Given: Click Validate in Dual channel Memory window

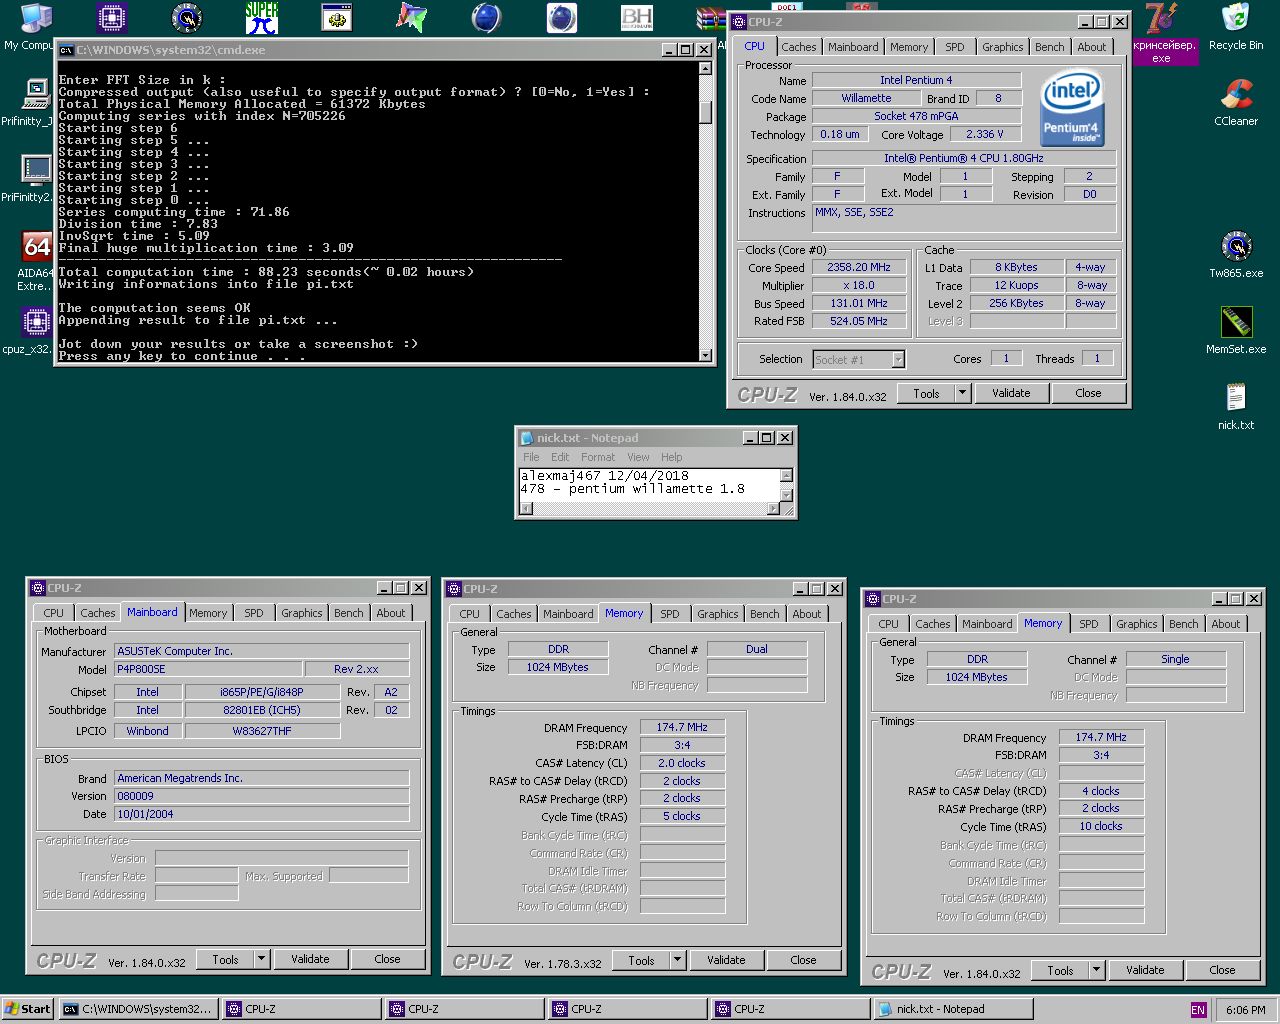Looking at the screenshot, I should point(726,960).
